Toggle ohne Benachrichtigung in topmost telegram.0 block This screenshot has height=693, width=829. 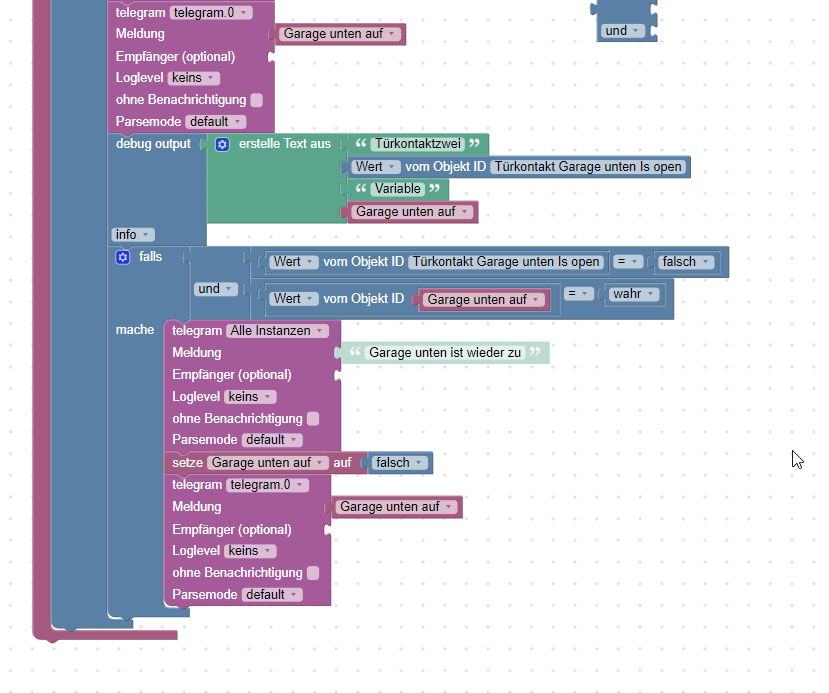click(x=256, y=100)
